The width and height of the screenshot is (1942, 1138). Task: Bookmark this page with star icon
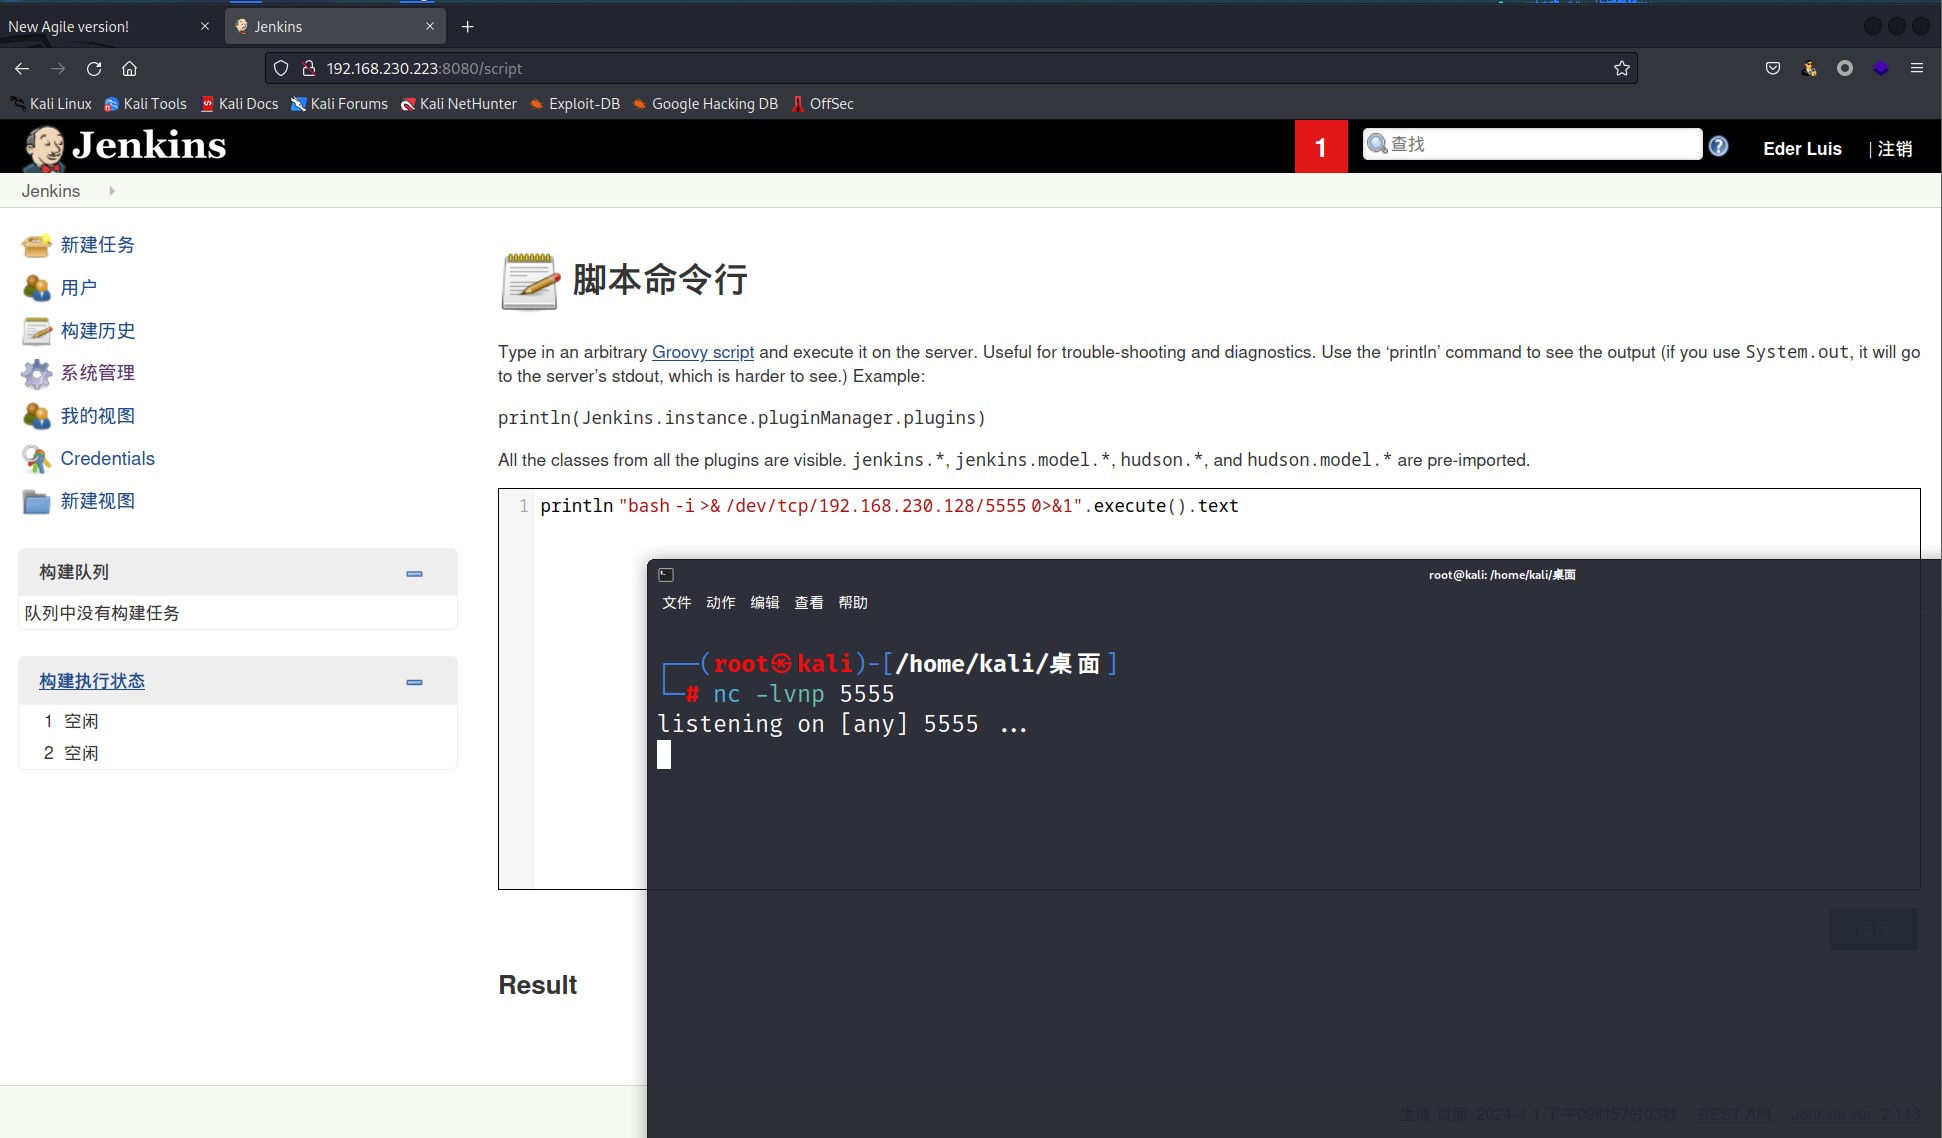click(x=1622, y=68)
